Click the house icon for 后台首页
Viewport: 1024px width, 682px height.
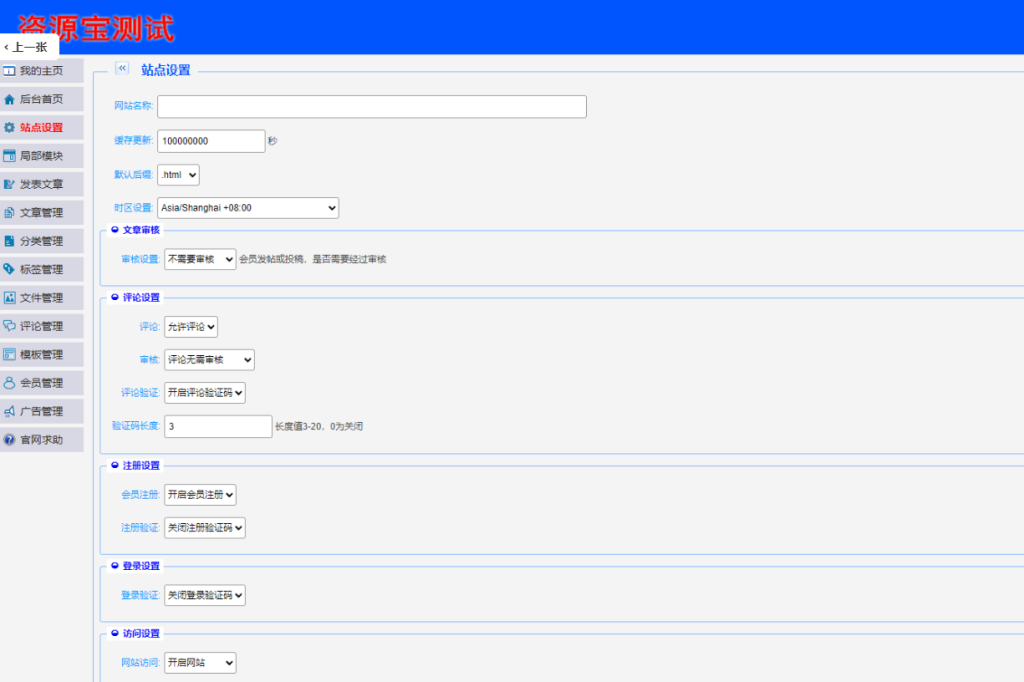click(x=10, y=100)
